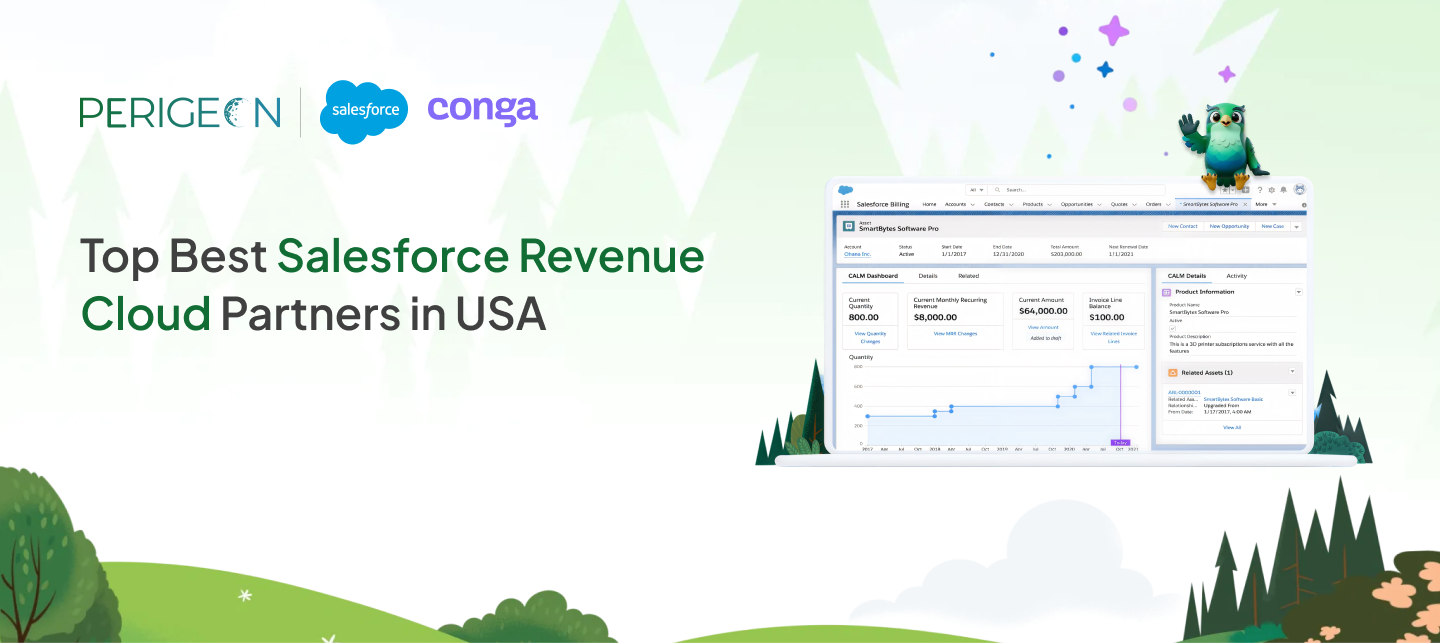Screen dimensions: 1440x643
Task: Click View Related Invoice Lines link
Action: pyautogui.click(x=1113, y=337)
